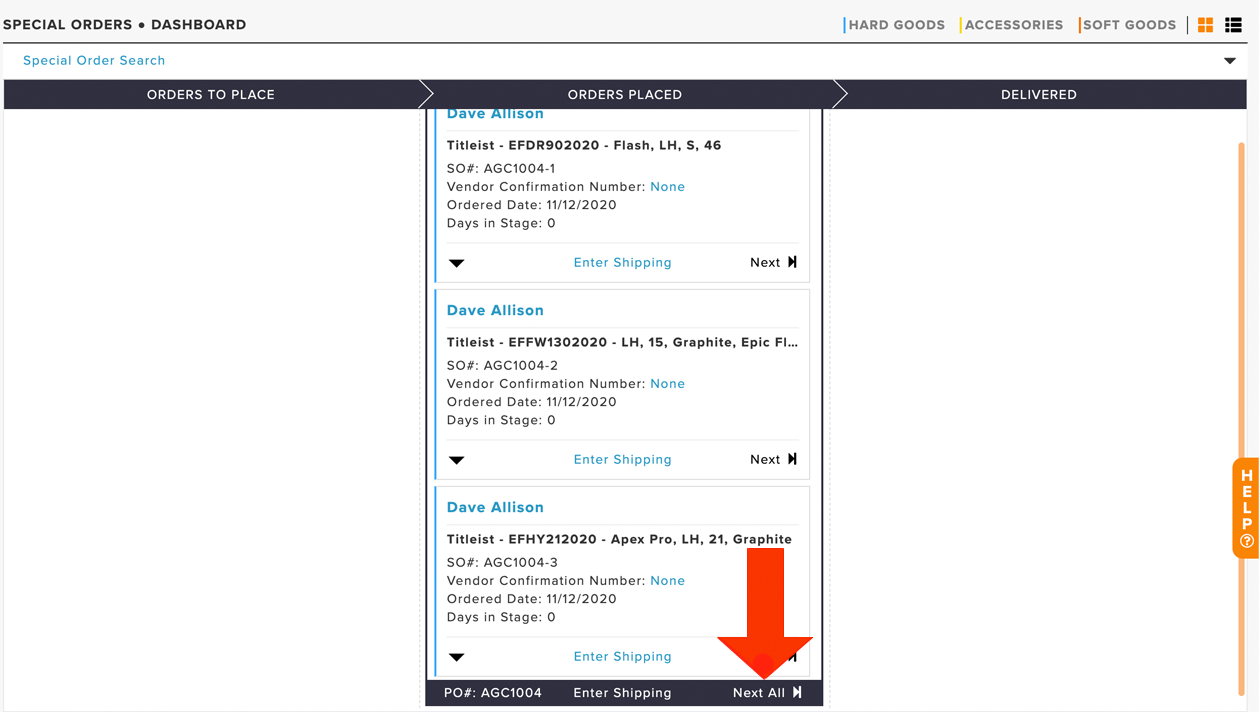
Task: Select the Soft Goods filter
Action: (1129, 25)
